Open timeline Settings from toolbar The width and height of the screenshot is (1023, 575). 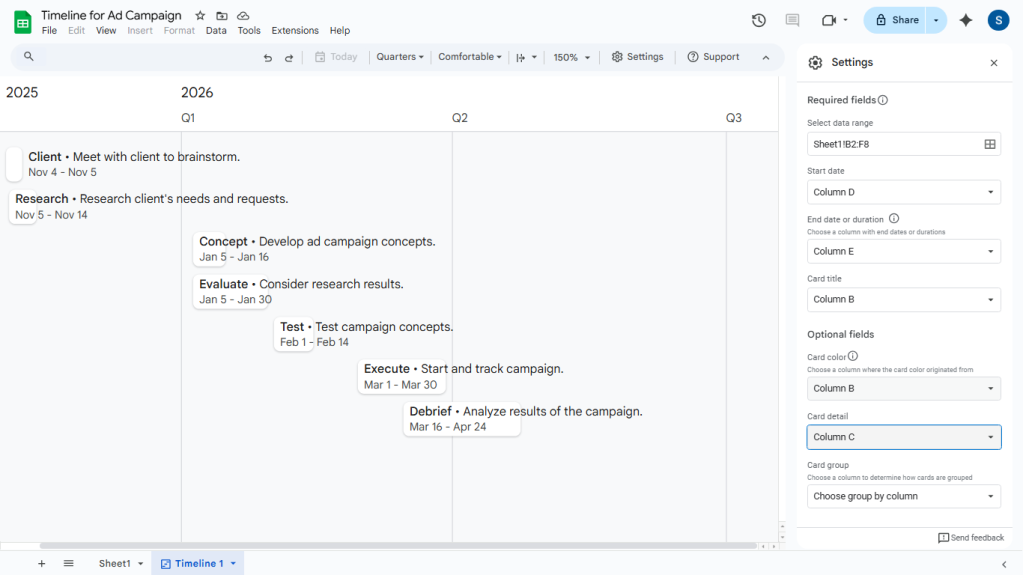637,57
